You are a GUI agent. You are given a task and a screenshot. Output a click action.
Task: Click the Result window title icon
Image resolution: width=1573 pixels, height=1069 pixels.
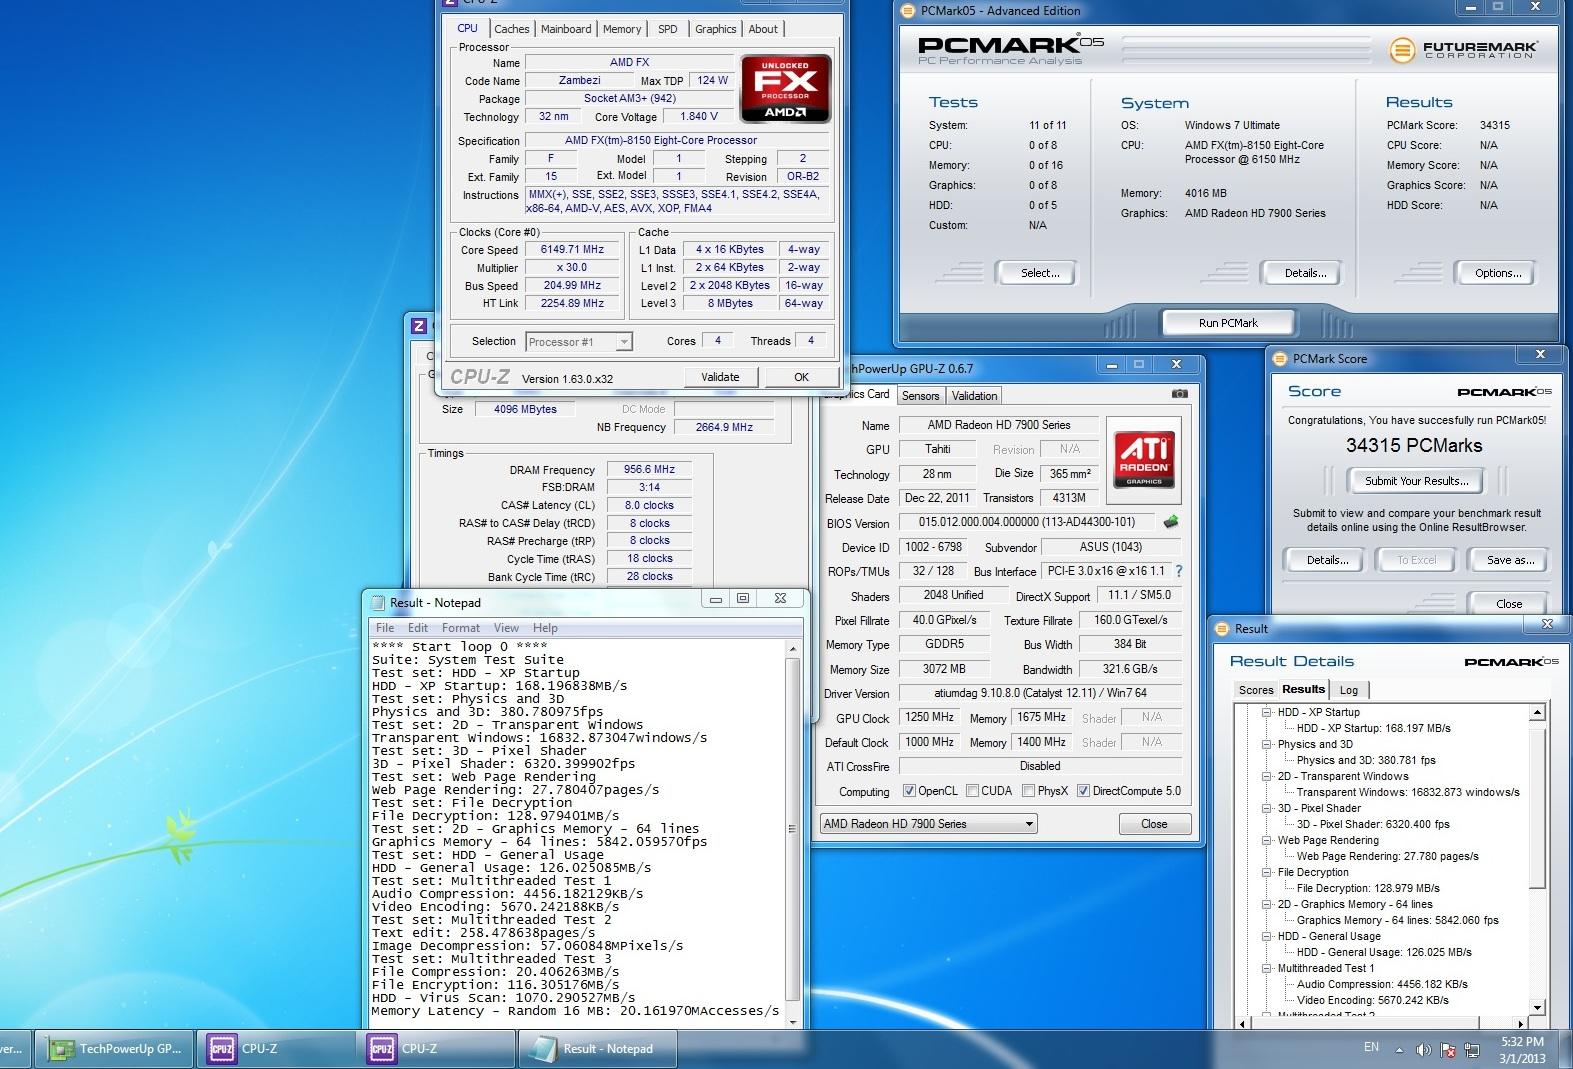[1222, 628]
